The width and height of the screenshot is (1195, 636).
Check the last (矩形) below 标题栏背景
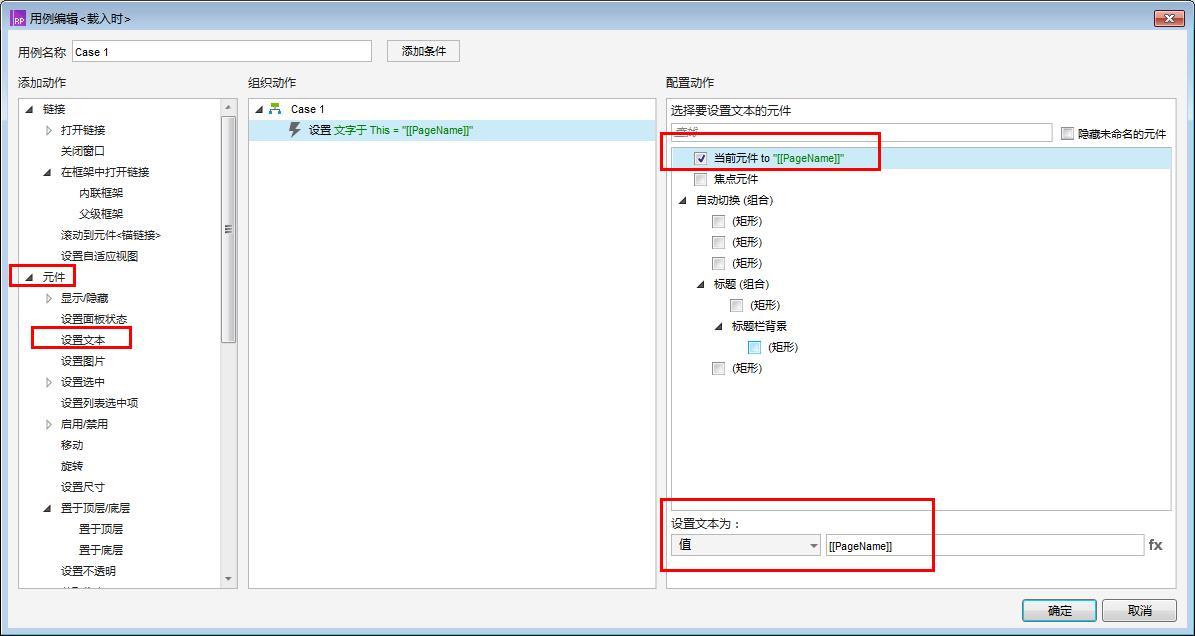click(x=719, y=369)
